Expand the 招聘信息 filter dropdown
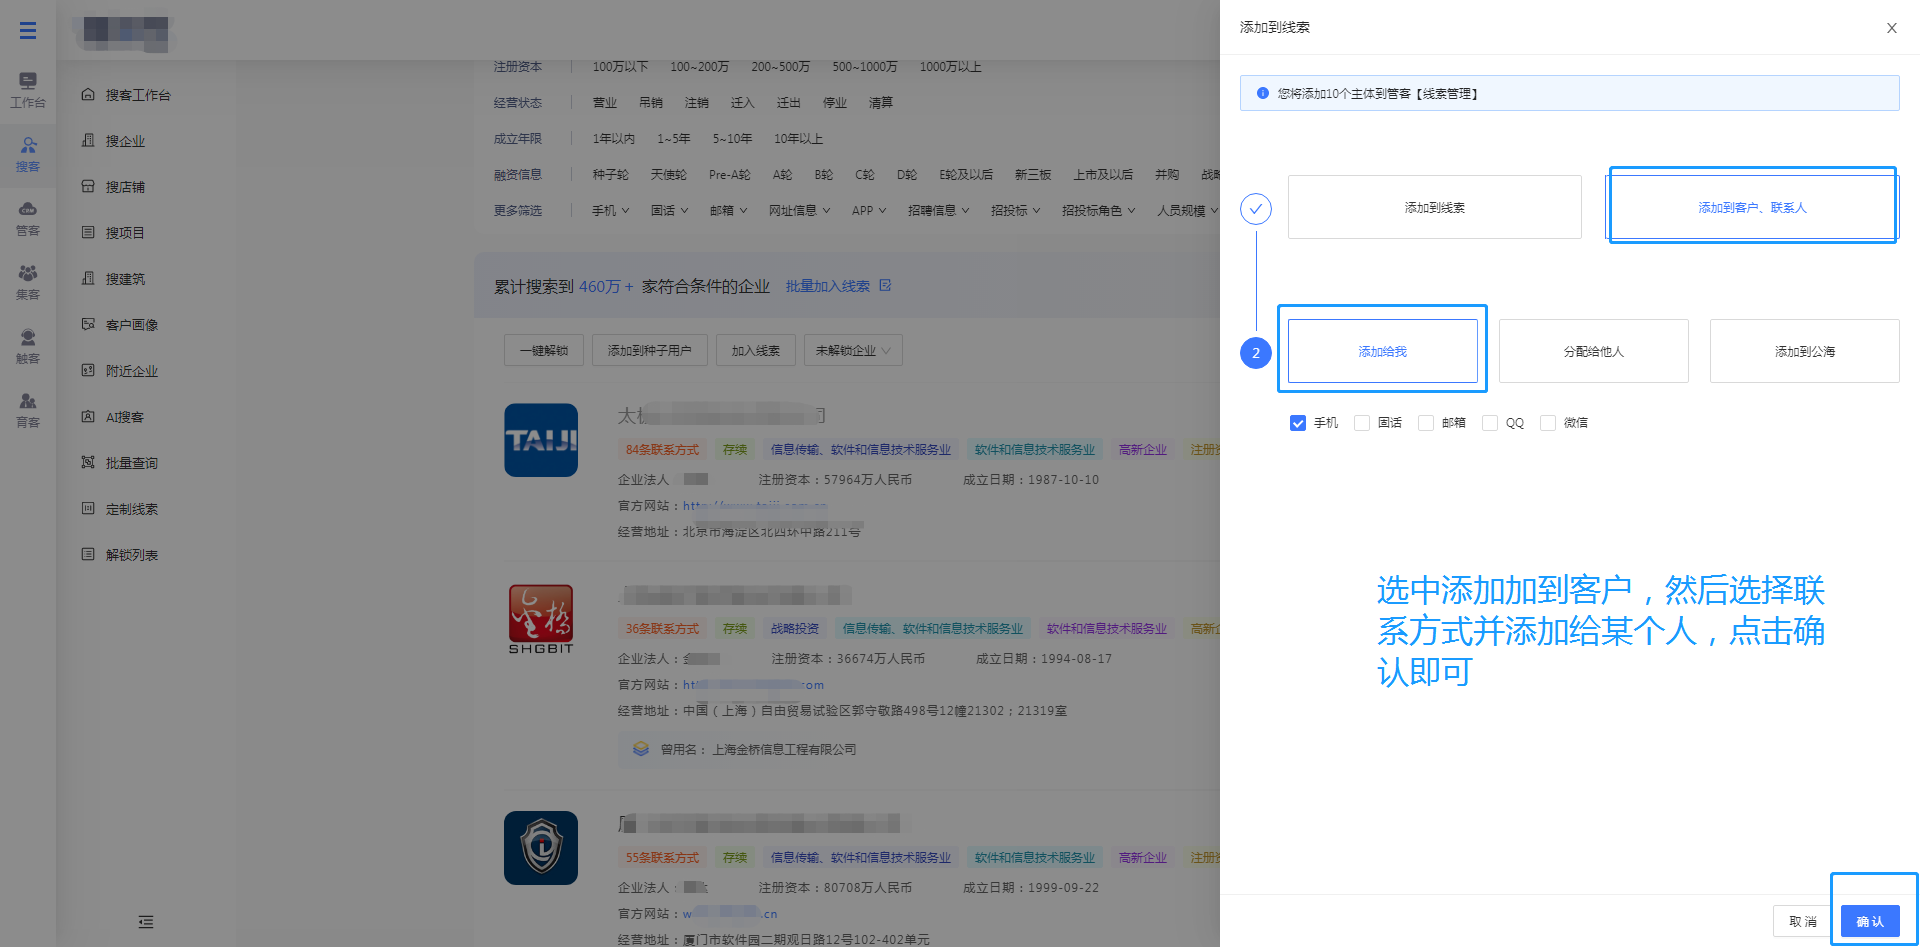The width and height of the screenshot is (1920, 947). coord(938,211)
